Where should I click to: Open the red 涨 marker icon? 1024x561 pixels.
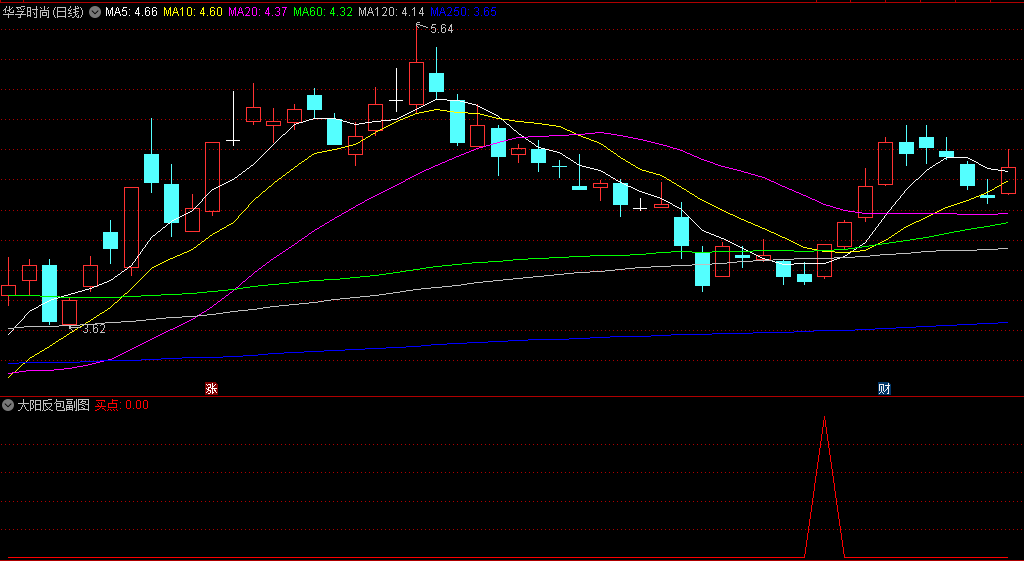pos(211,389)
